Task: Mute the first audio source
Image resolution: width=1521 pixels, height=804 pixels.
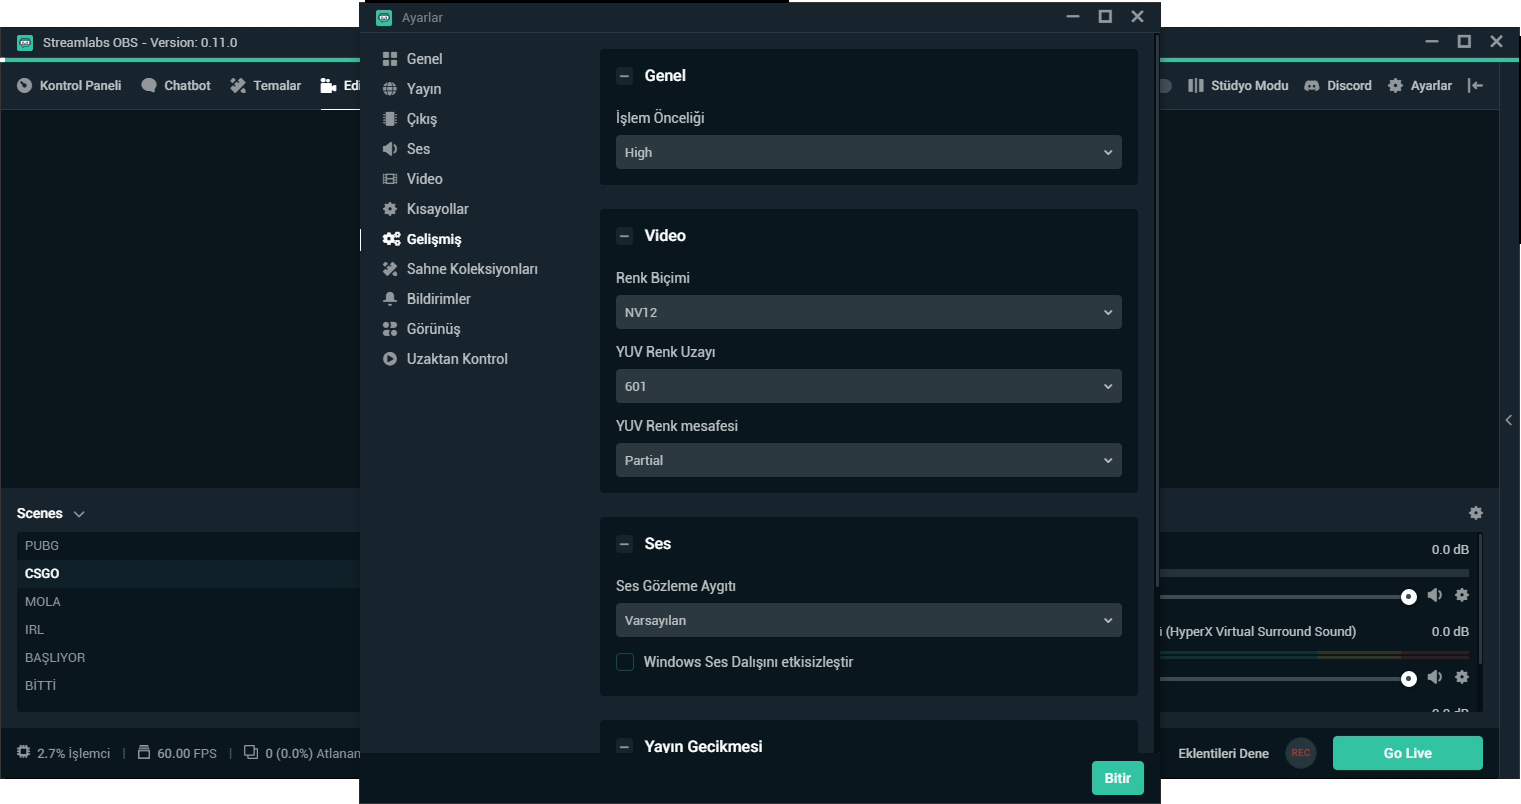Action: [1435, 595]
